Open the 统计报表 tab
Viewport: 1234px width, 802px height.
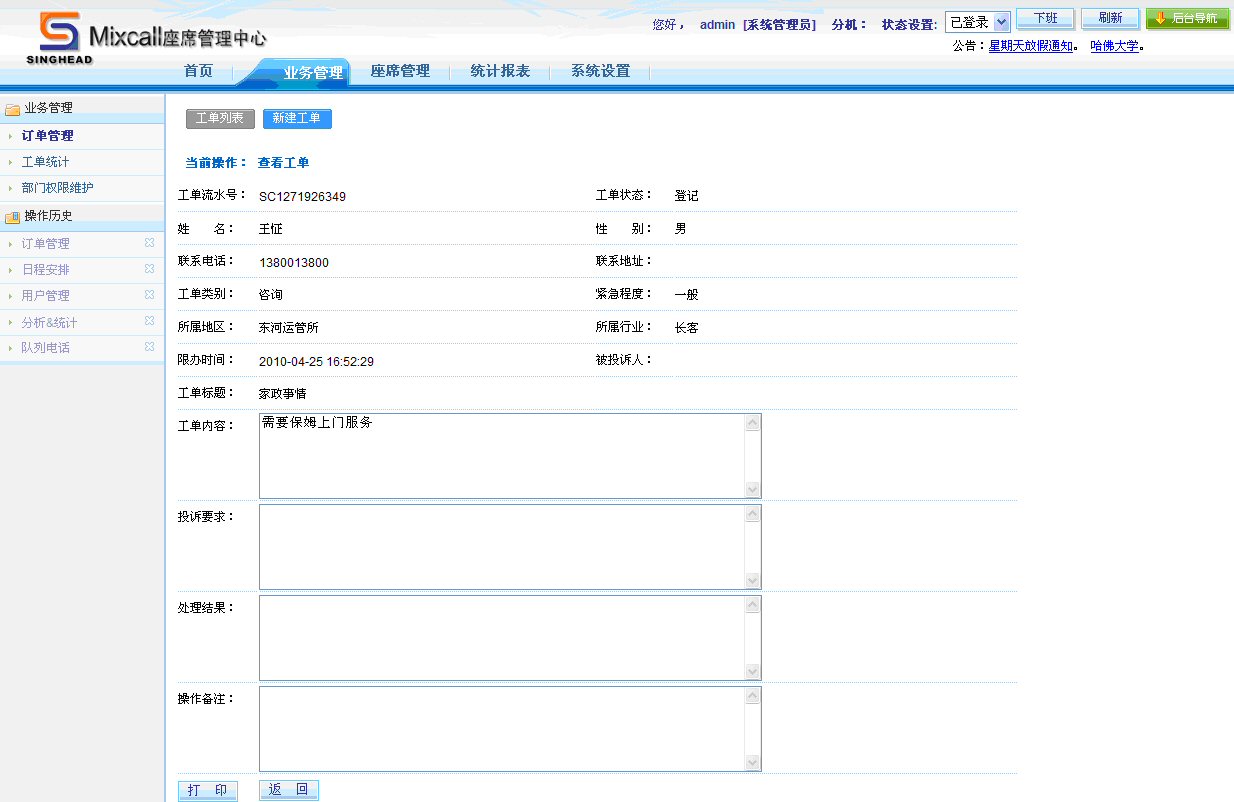coord(500,71)
